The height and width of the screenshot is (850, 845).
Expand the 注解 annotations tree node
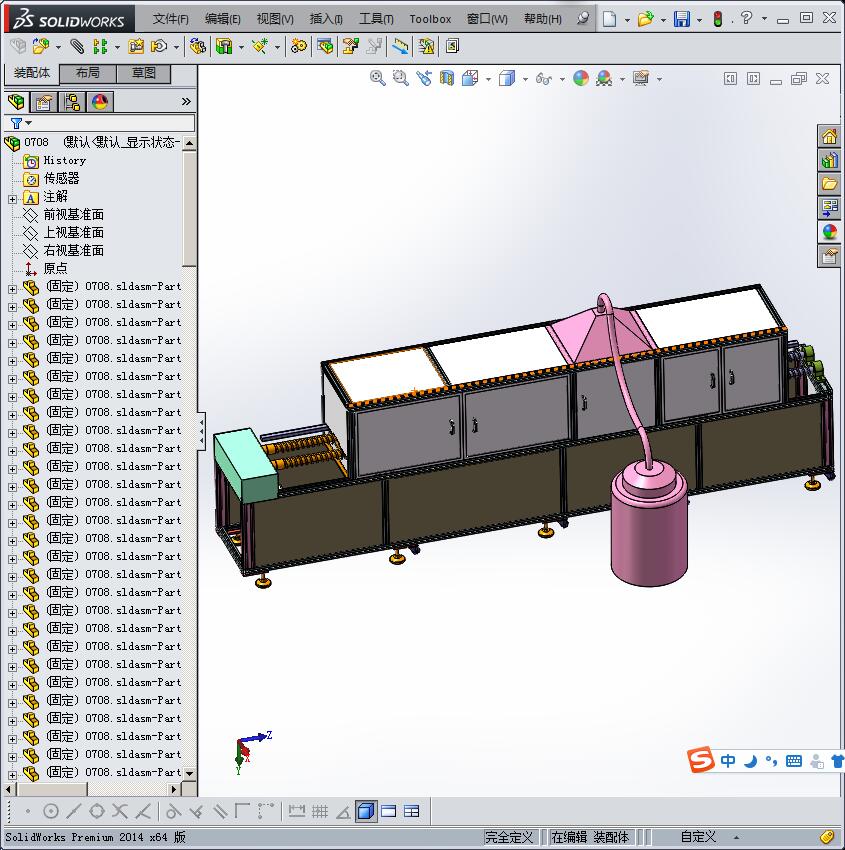[12, 199]
